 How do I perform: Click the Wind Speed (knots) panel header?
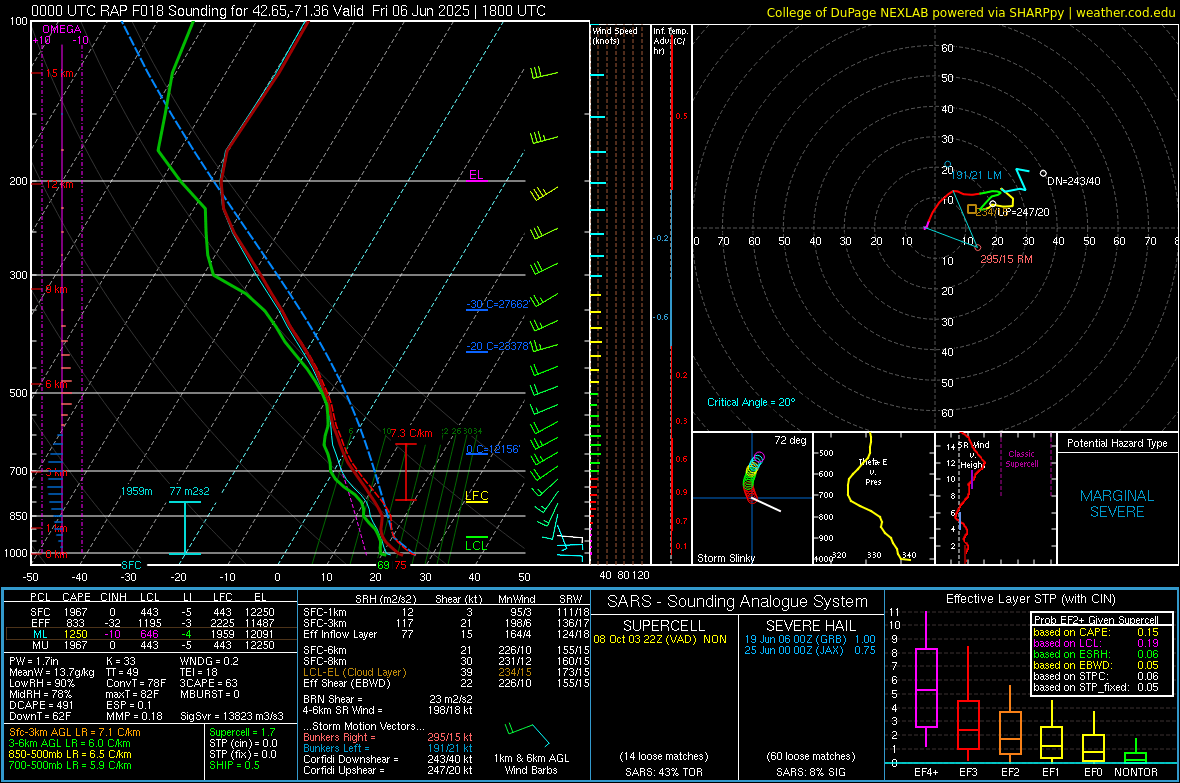[615, 35]
